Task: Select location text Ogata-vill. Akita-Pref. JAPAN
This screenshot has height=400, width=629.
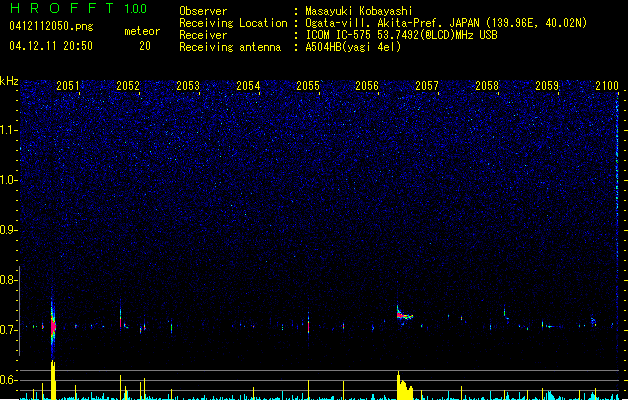Action: pos(392,23)
